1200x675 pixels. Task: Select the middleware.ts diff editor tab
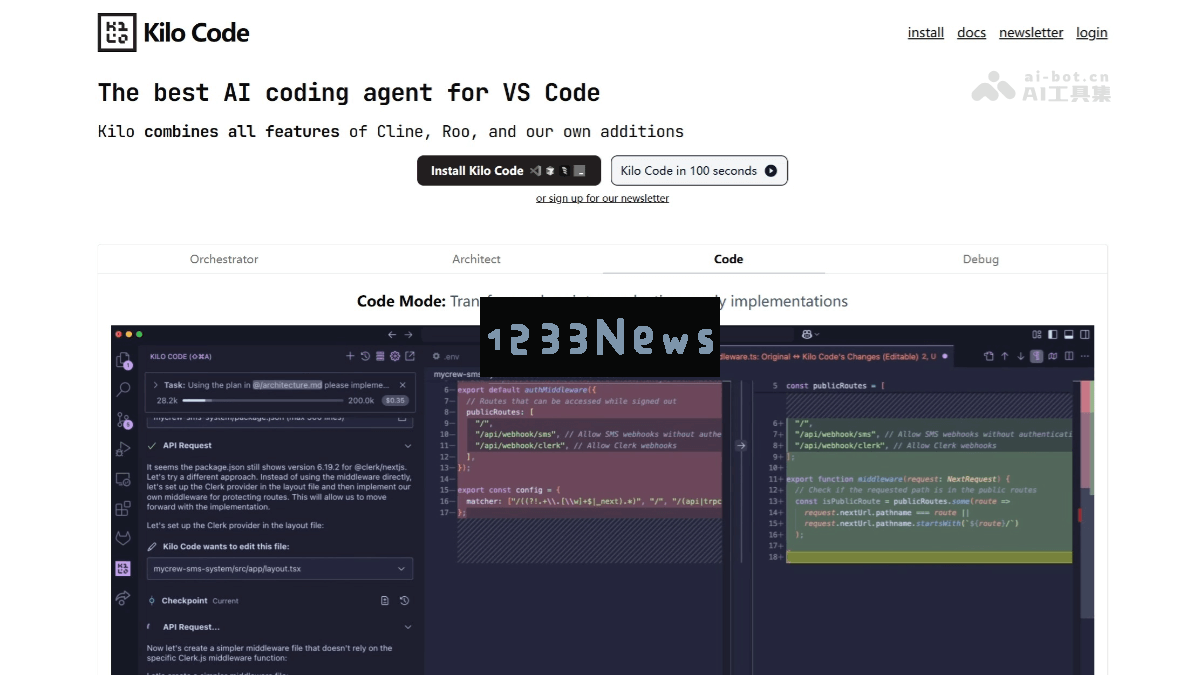coord(834,356)
